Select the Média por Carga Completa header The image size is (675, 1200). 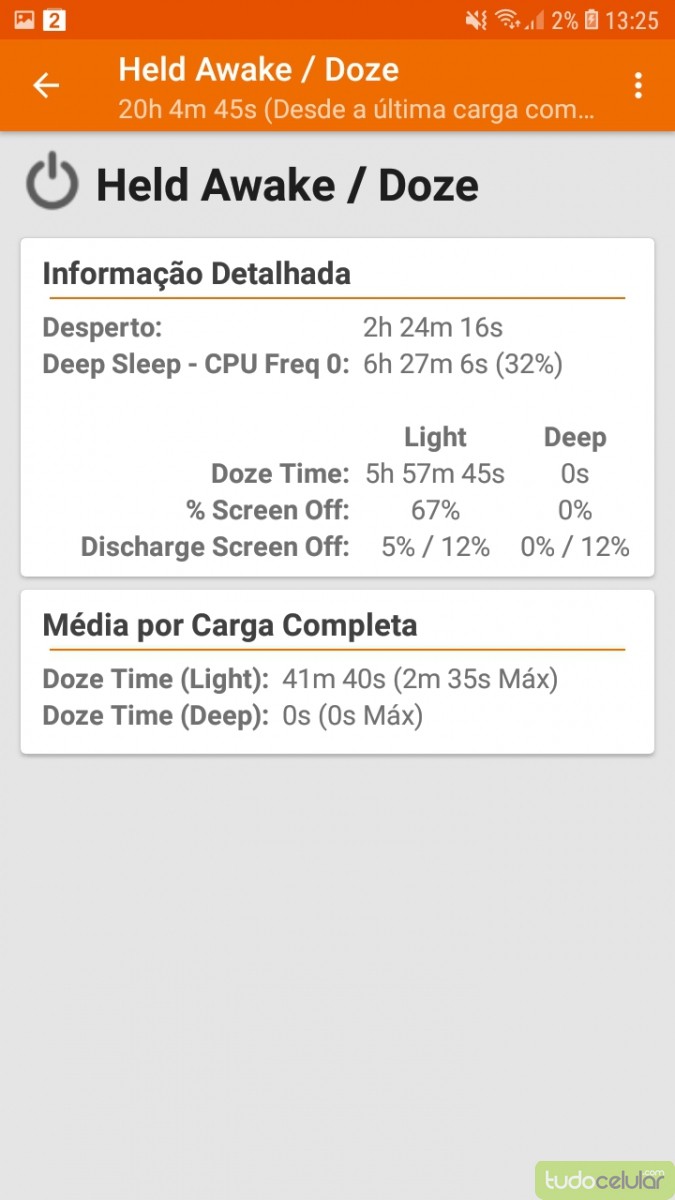point(230,626)
